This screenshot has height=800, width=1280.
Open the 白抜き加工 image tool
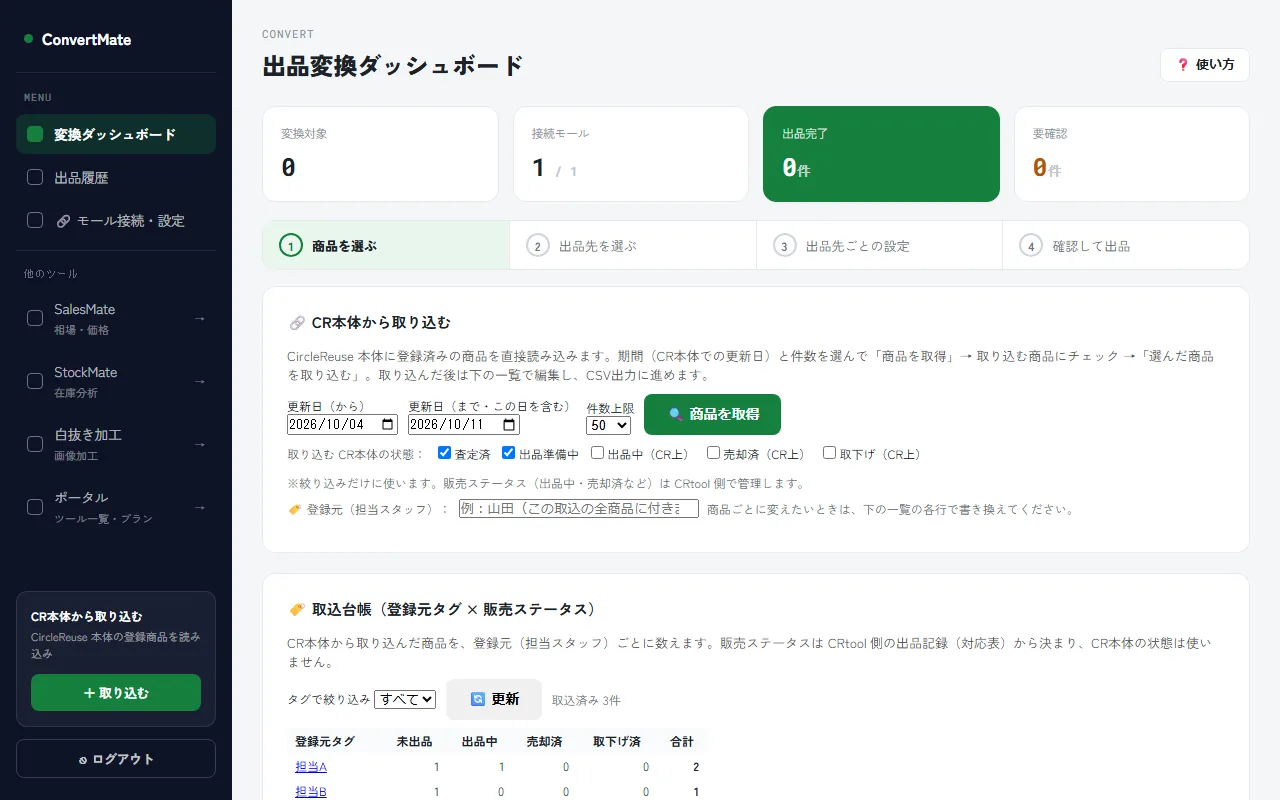116,444
